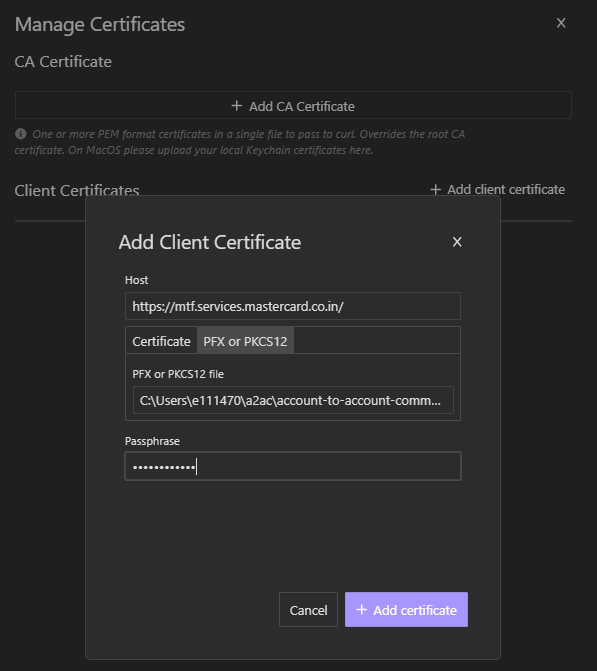The image size is (597, 671).
Task: Click the PEM format certificates help text
Action: 240,142
